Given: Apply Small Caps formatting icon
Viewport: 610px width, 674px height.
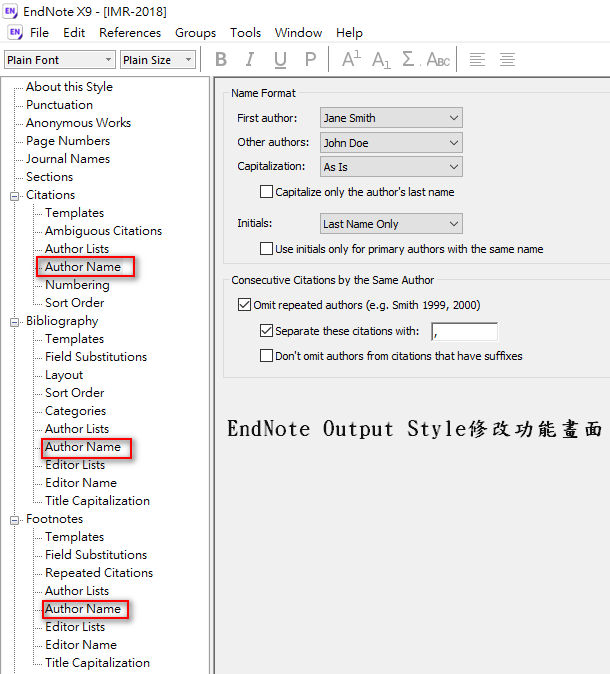Looking at the screenshot, I should (x=438, y=59).
